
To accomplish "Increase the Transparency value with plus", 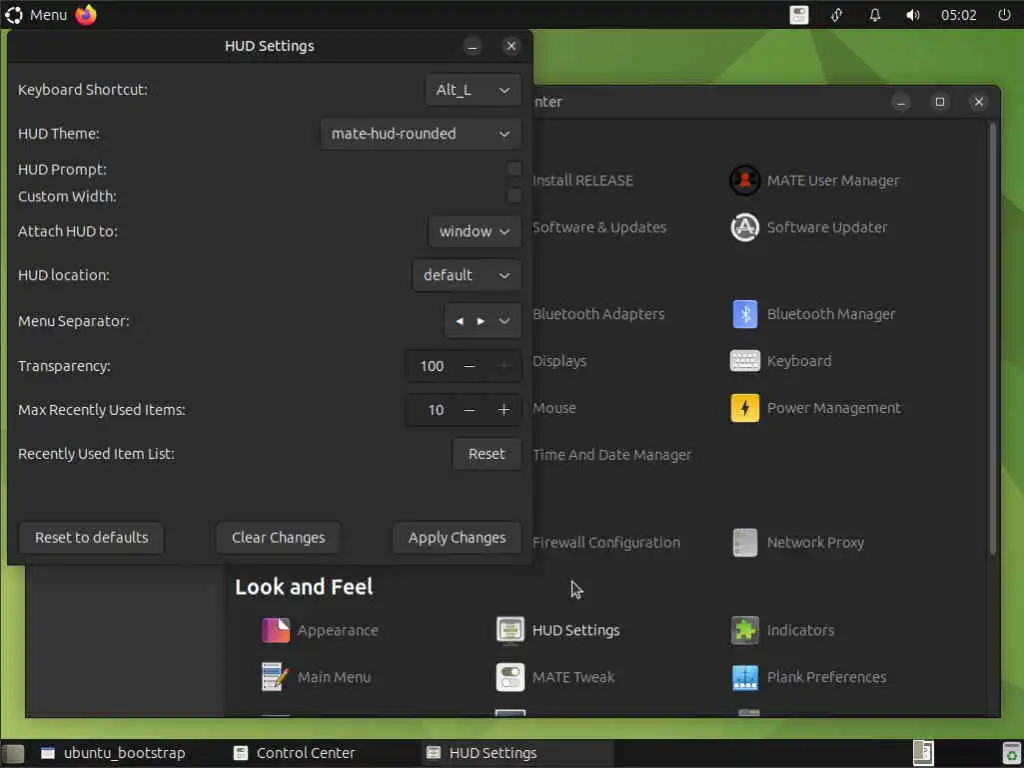I will tap(504, 366).
